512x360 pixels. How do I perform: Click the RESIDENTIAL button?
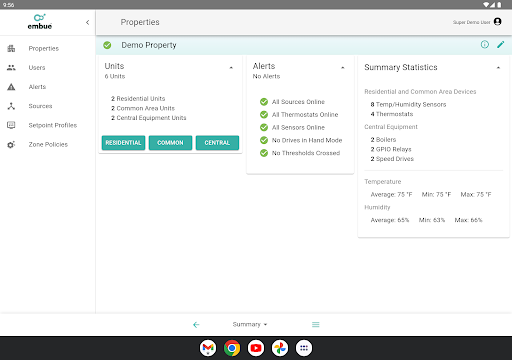tap(123, 143)
